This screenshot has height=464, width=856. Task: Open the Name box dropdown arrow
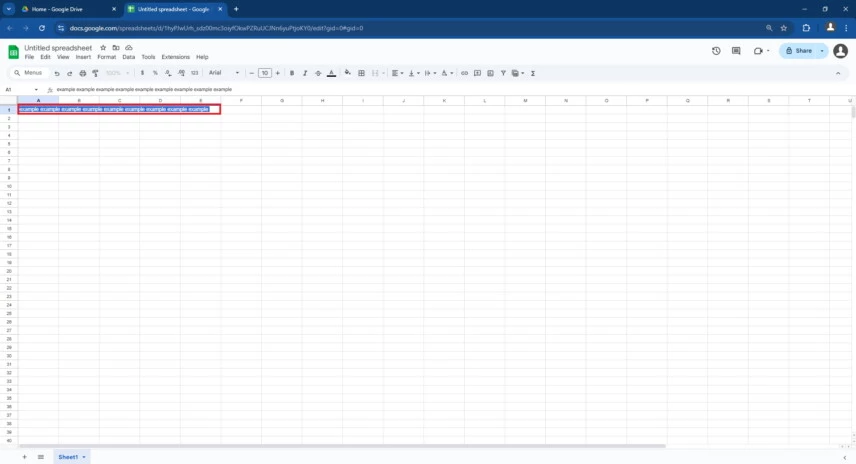(36, 90)
